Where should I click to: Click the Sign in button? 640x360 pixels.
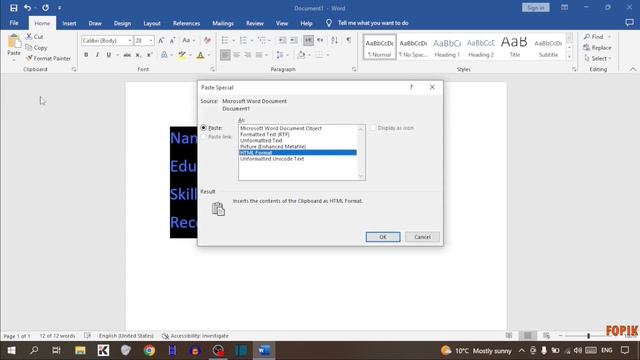[x=536, y=8]
